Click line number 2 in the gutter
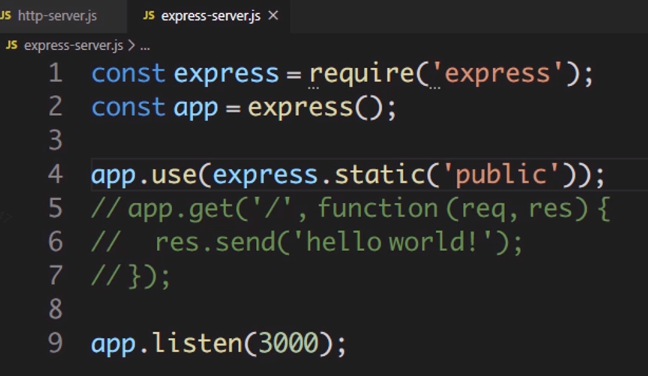 (55, 107)
